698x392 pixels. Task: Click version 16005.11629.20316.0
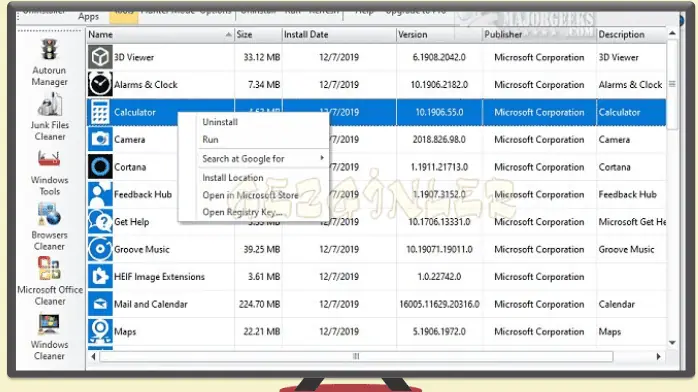pos(439,304)
